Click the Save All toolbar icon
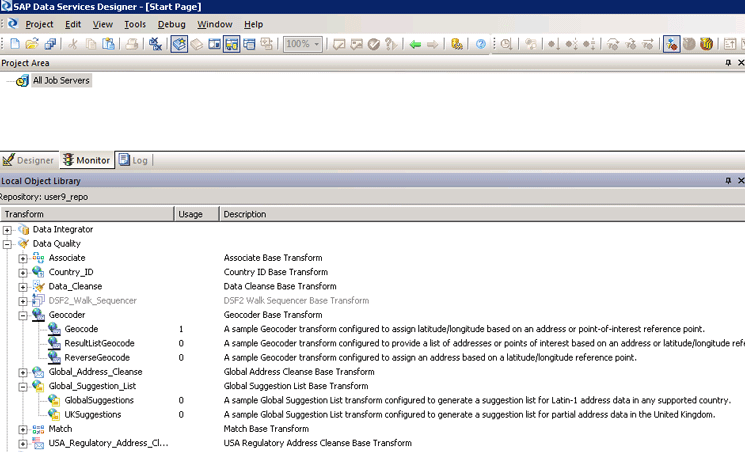This screenshot has height=452, width=745. tap(50, 44)
